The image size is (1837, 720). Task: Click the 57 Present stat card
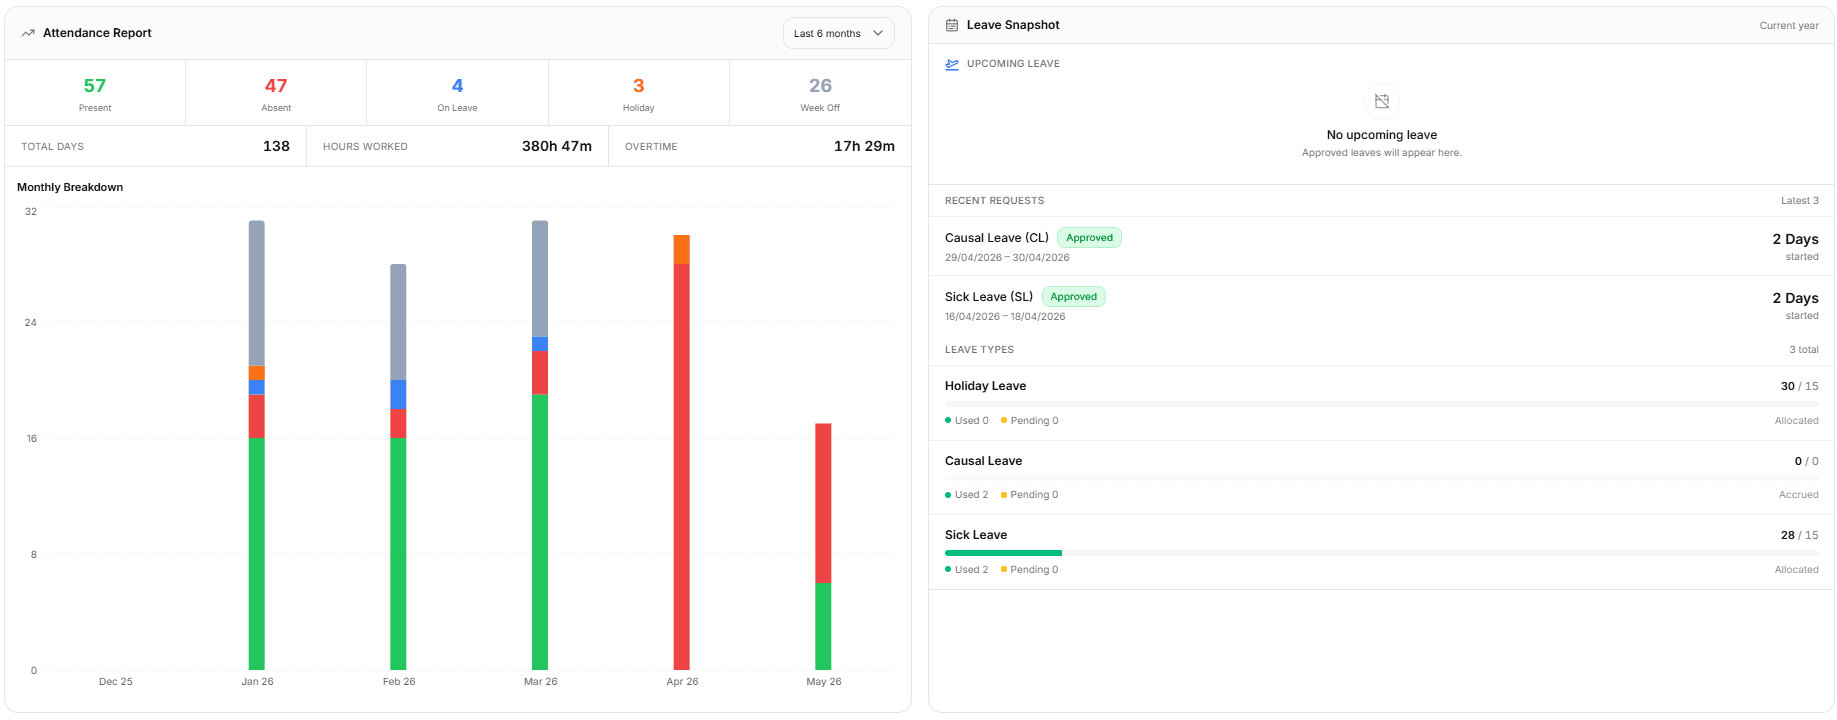[x=95, y=93]
